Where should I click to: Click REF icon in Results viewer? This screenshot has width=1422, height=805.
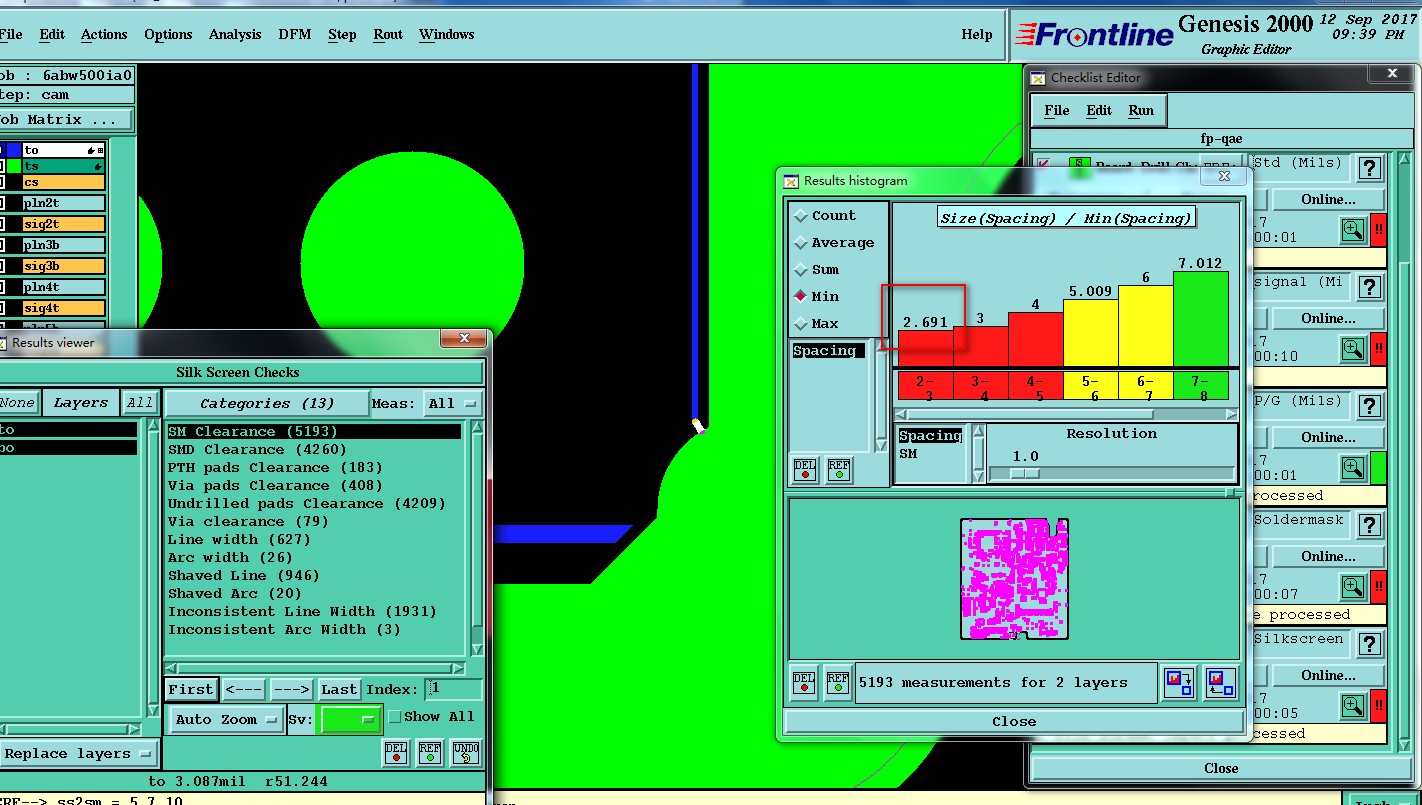click(x=430, y=753)
